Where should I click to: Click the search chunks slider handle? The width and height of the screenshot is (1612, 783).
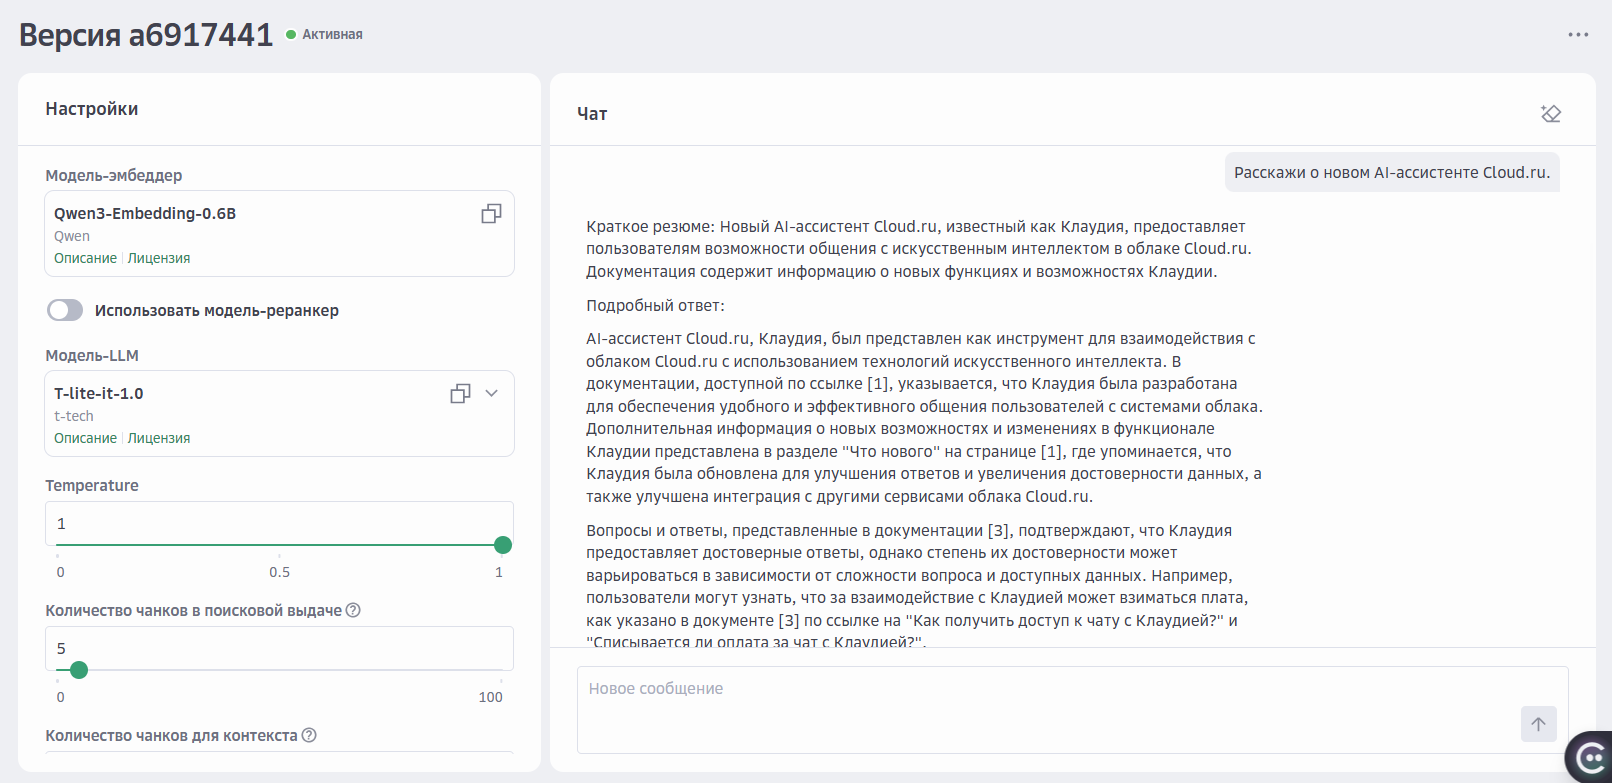point(79,670)
